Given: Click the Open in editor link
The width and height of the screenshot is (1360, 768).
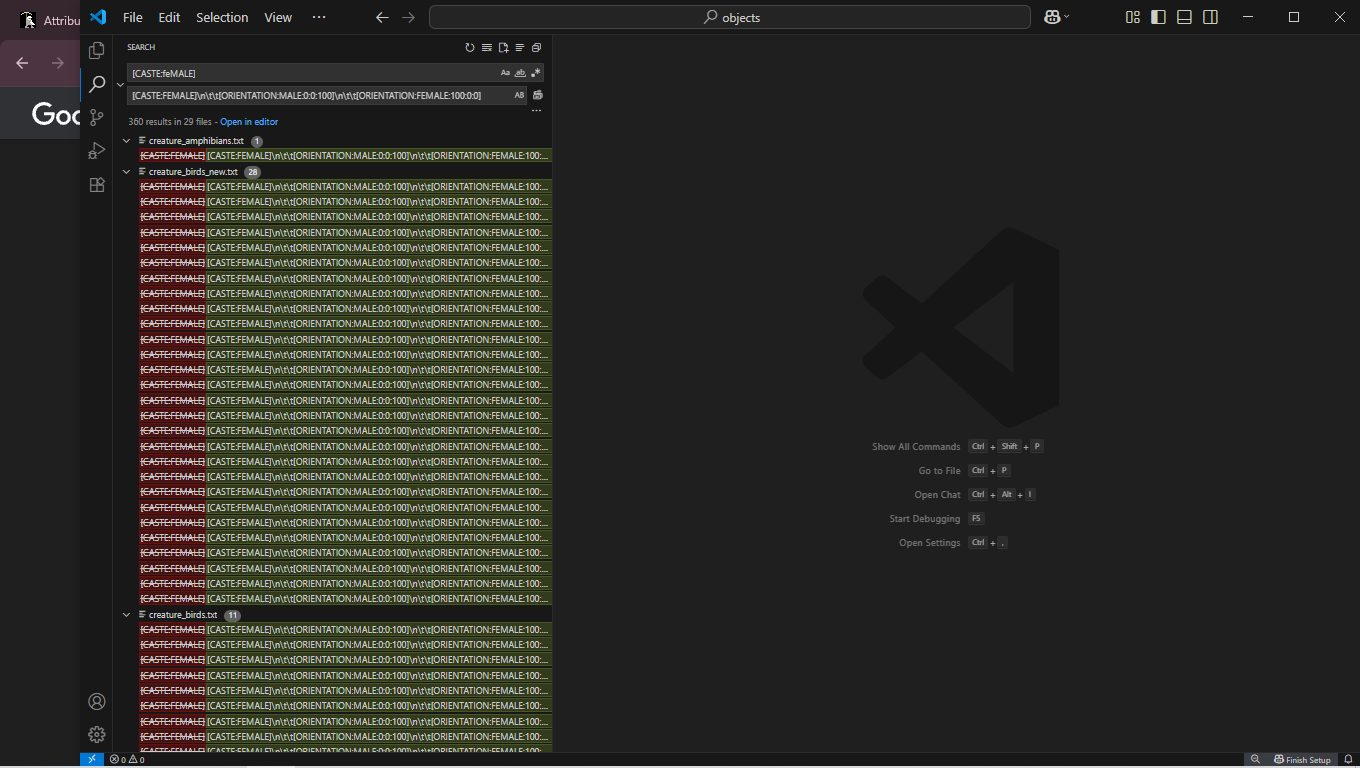Looking at the screenshot, I should tap(249, 122).
